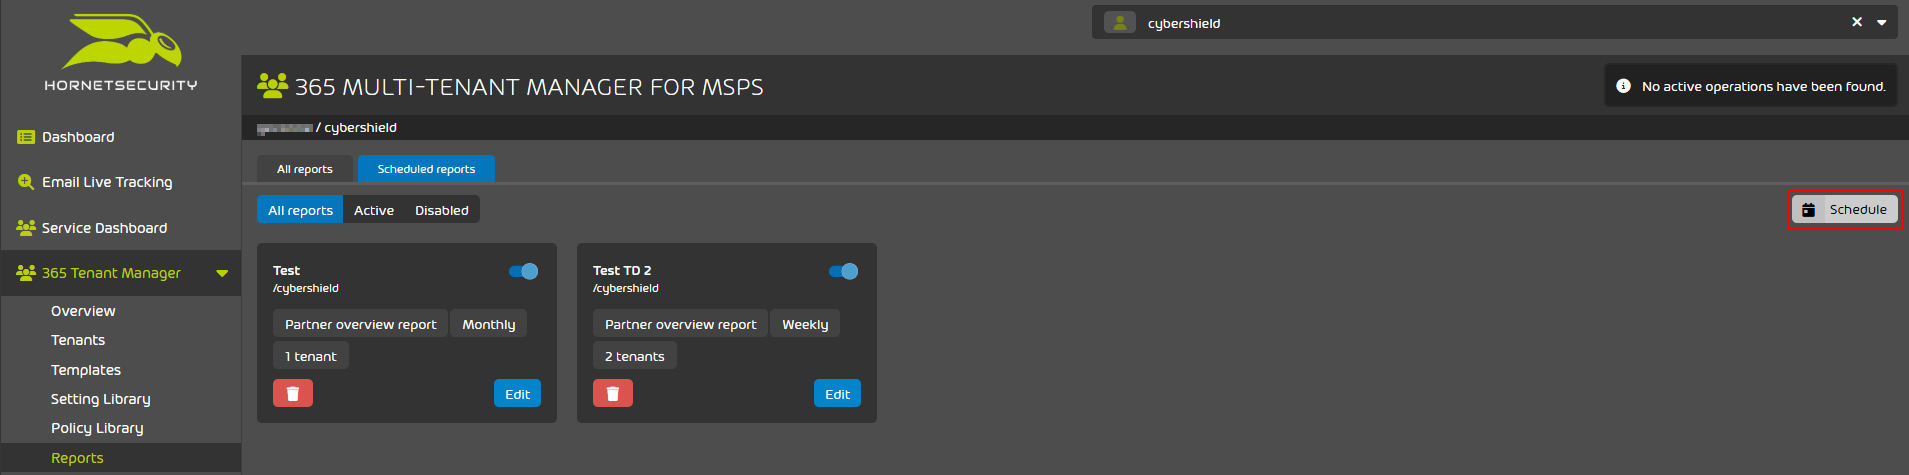Click the Schedule button
Screen dimensions: 1909x475
click(1844, 210)
